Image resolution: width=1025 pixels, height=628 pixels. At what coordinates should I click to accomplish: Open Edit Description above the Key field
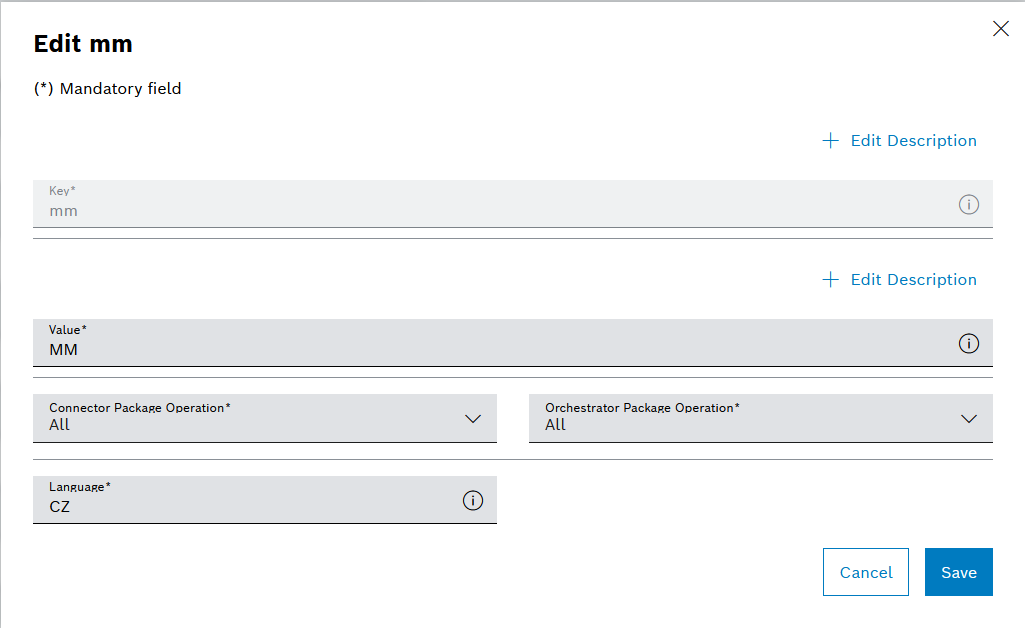(x=913, y=140)
